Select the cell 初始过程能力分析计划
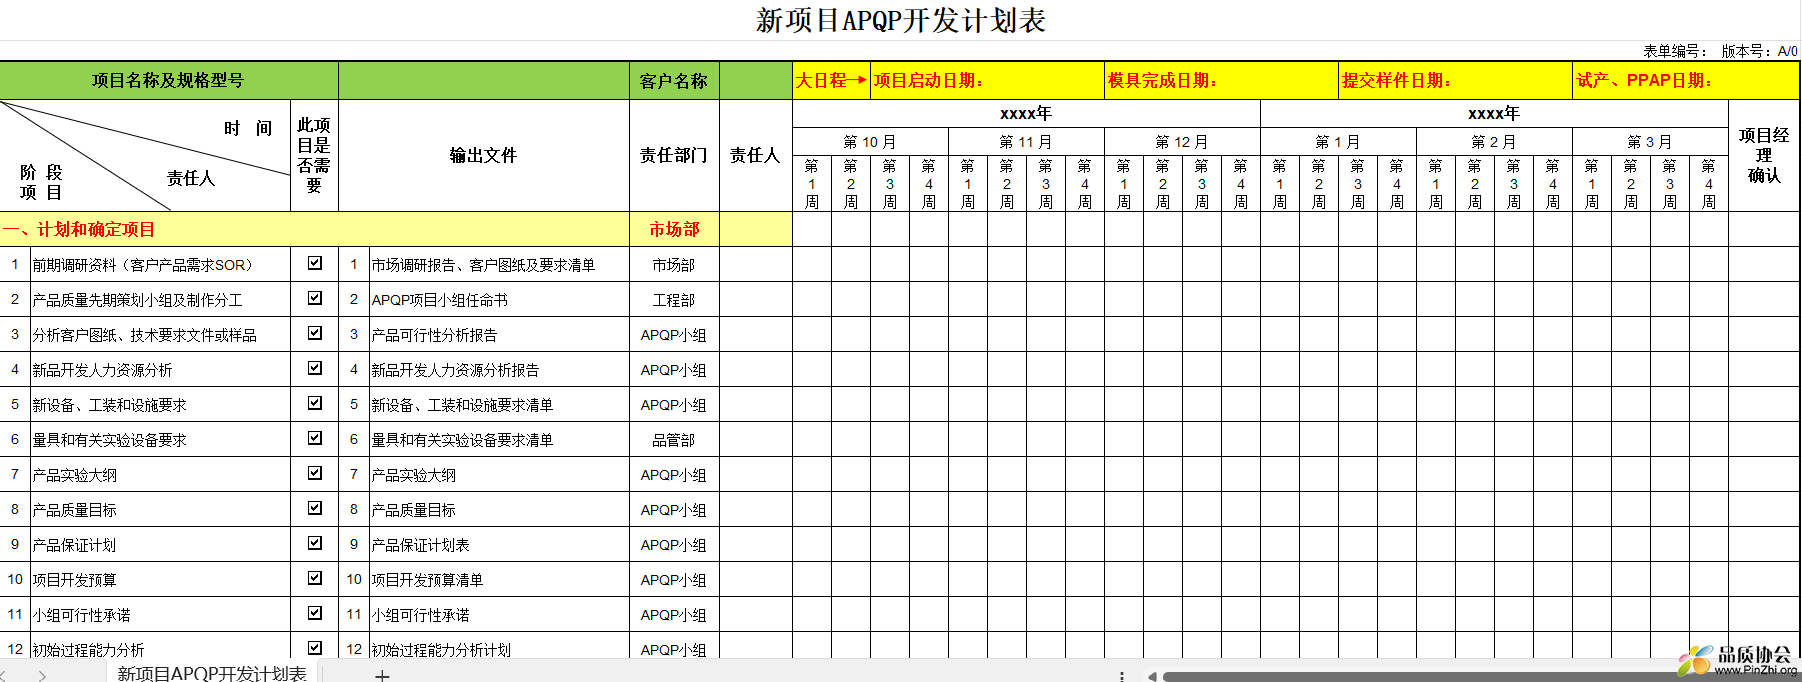This screenshot has height=682, width=1802. (499, 647)
